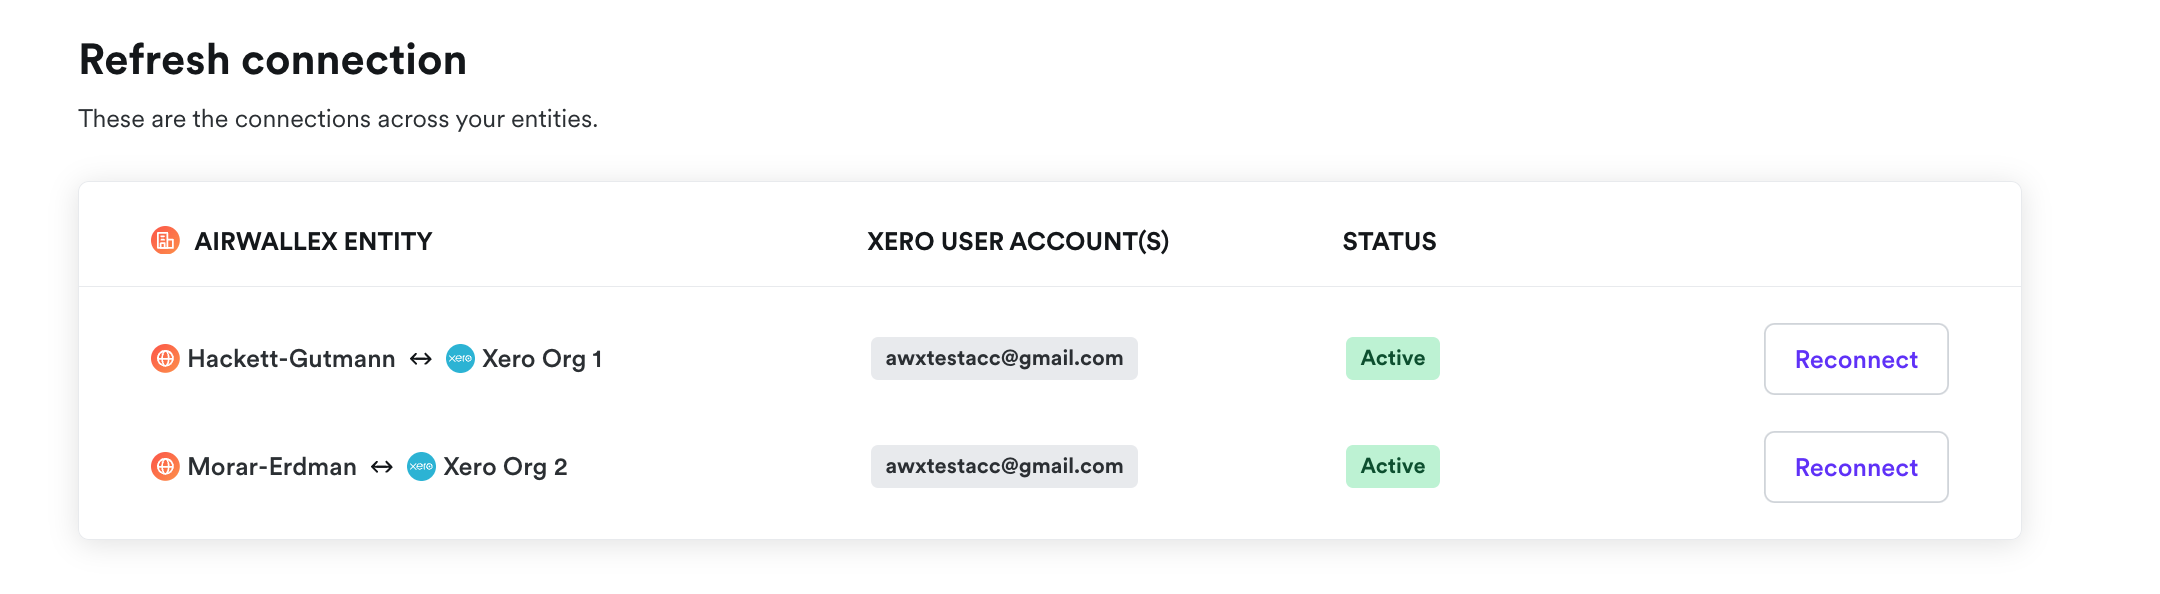Click the AIRWALLEX ENTITY column header

coord(313,241)
